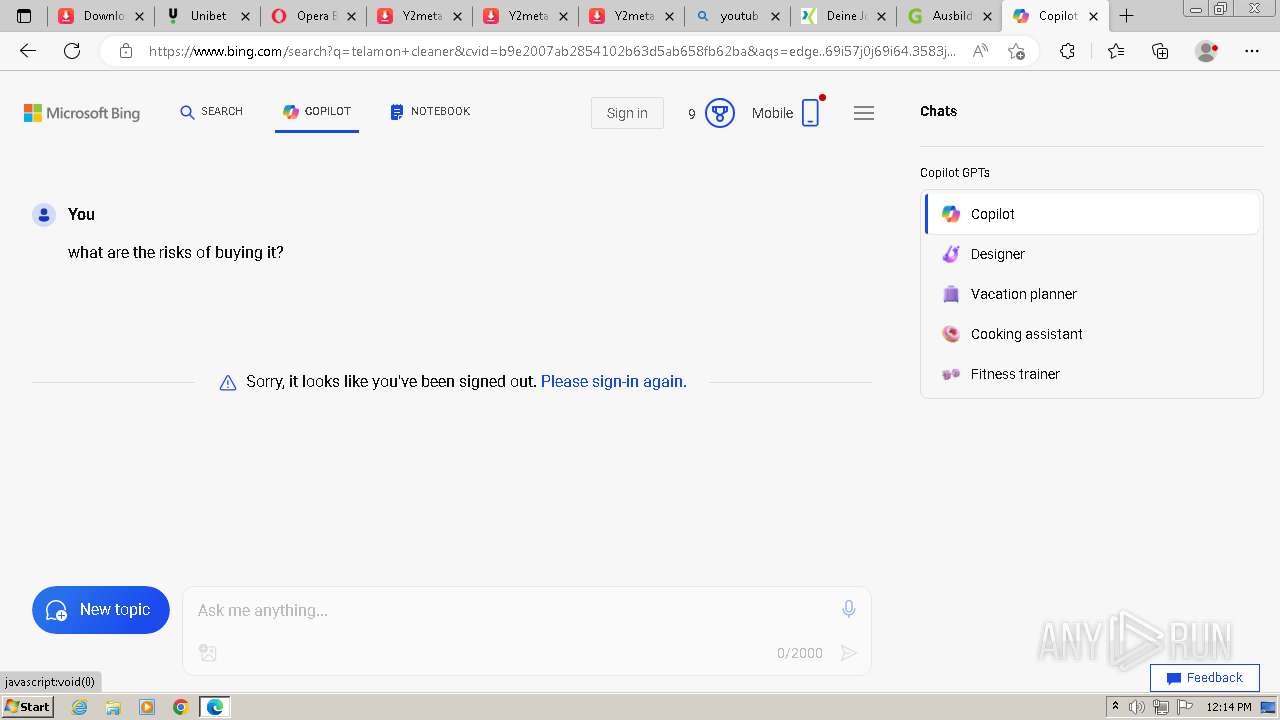Viewport: 1280px width, 720px height.
Task: Activate the microphone voice input
Action: (848, 609)
